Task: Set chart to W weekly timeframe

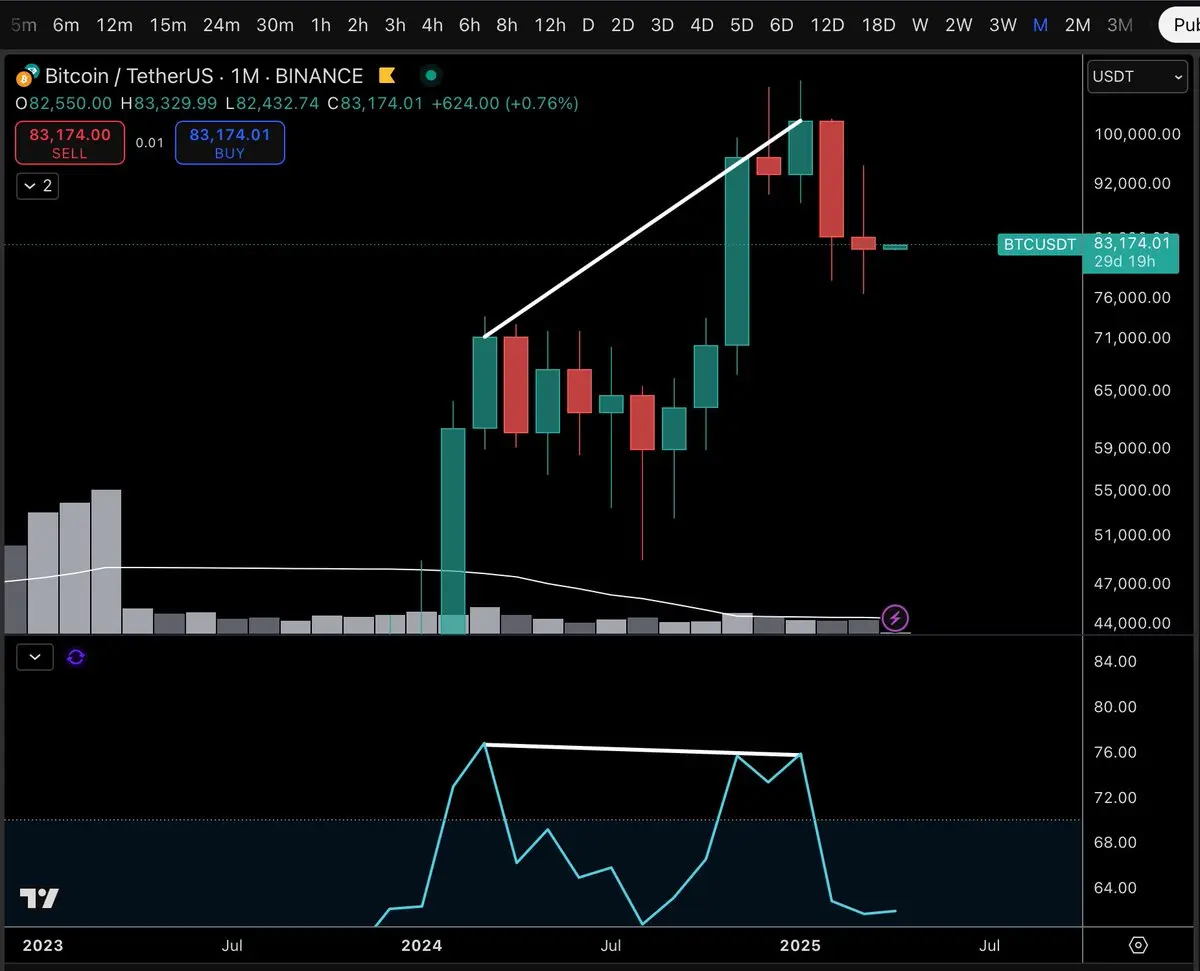Action: [x=920, y=25]
